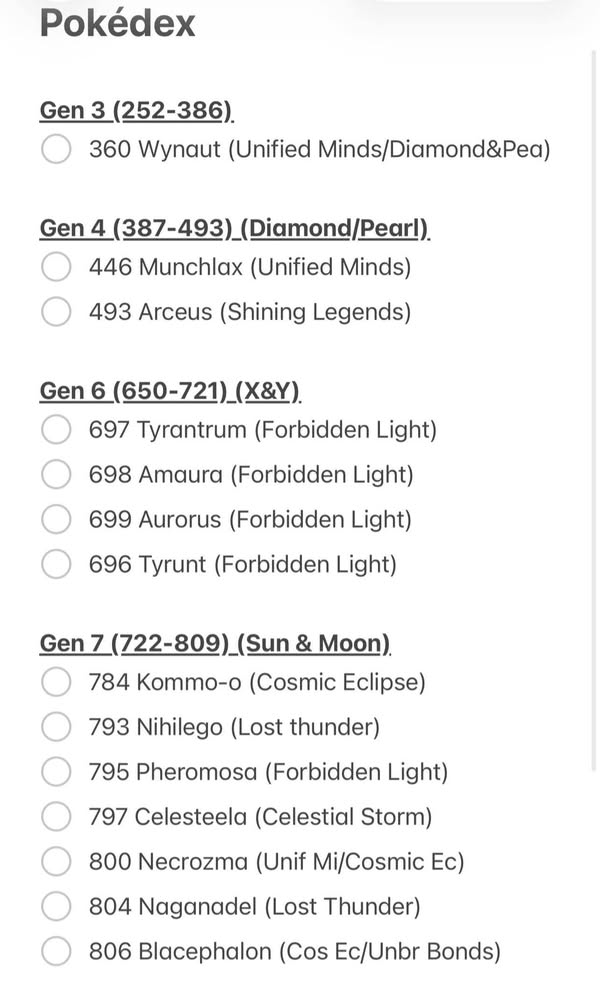600x1004 pixels.
Task: Tick the 696 Tyrunt circle
Action: coord(56,564)
